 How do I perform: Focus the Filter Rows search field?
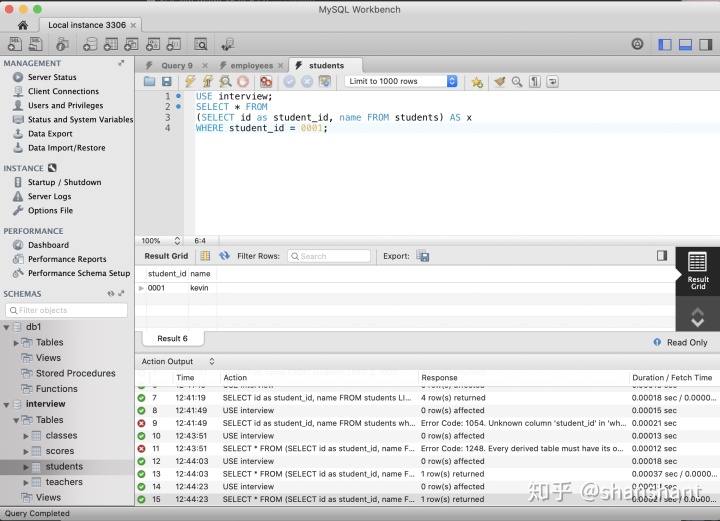tap(329, 256)
